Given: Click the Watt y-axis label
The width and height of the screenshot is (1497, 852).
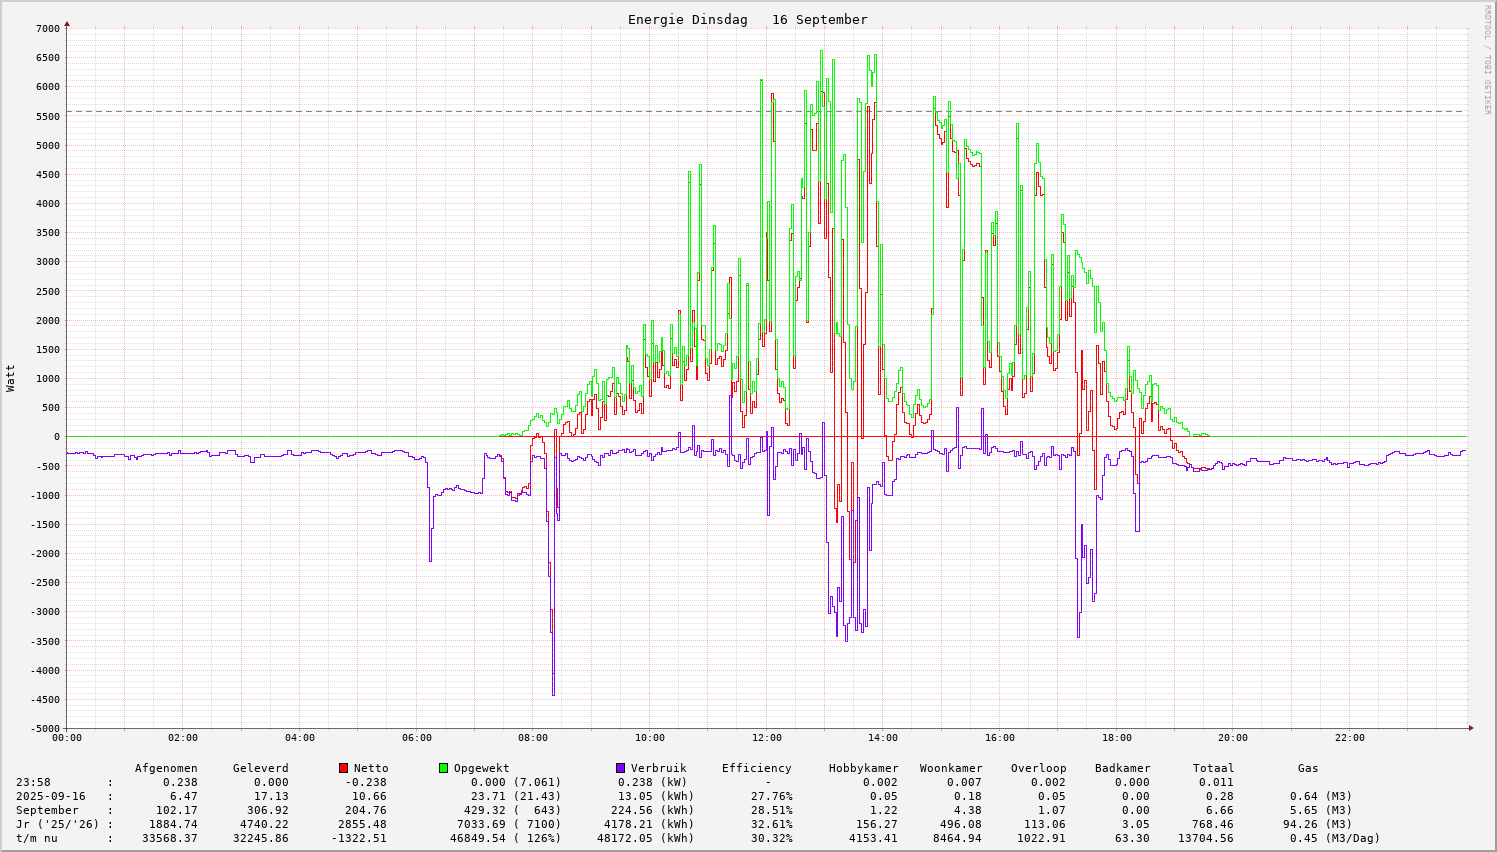Looking at the screenshot, I should click(x=11, y=378).
